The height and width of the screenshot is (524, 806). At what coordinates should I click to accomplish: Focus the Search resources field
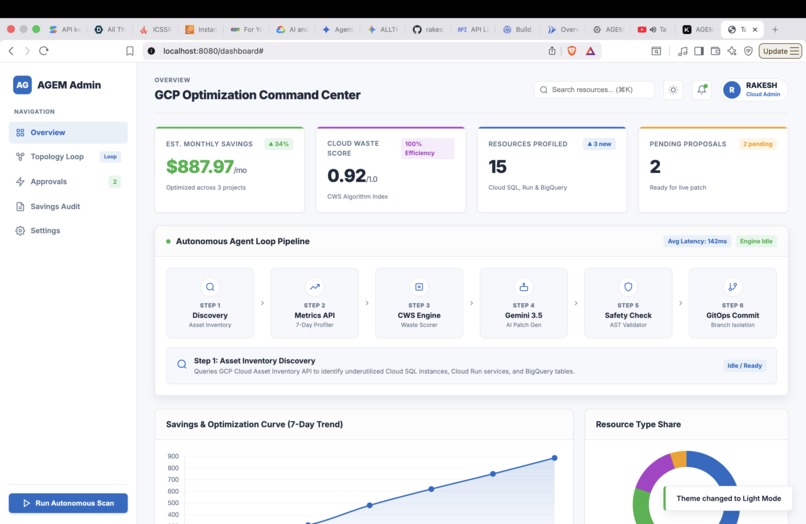594,89
